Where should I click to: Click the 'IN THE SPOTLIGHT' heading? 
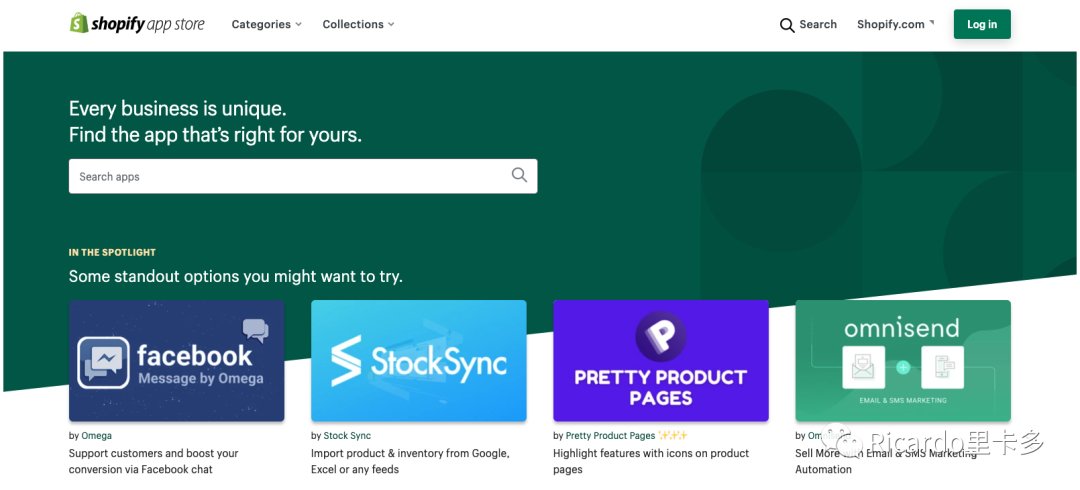[x=112, y=253]
